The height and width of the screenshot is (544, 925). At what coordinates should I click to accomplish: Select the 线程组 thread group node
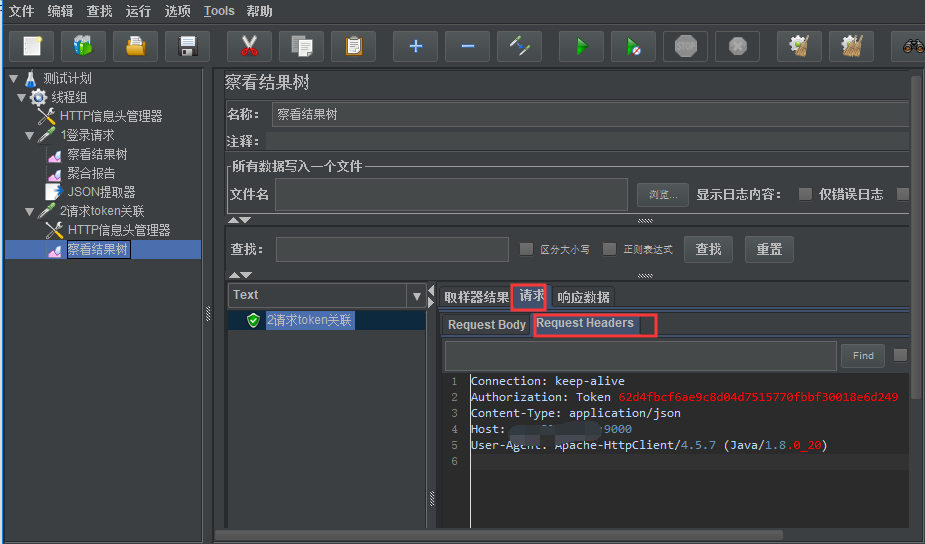click(69, 97)
